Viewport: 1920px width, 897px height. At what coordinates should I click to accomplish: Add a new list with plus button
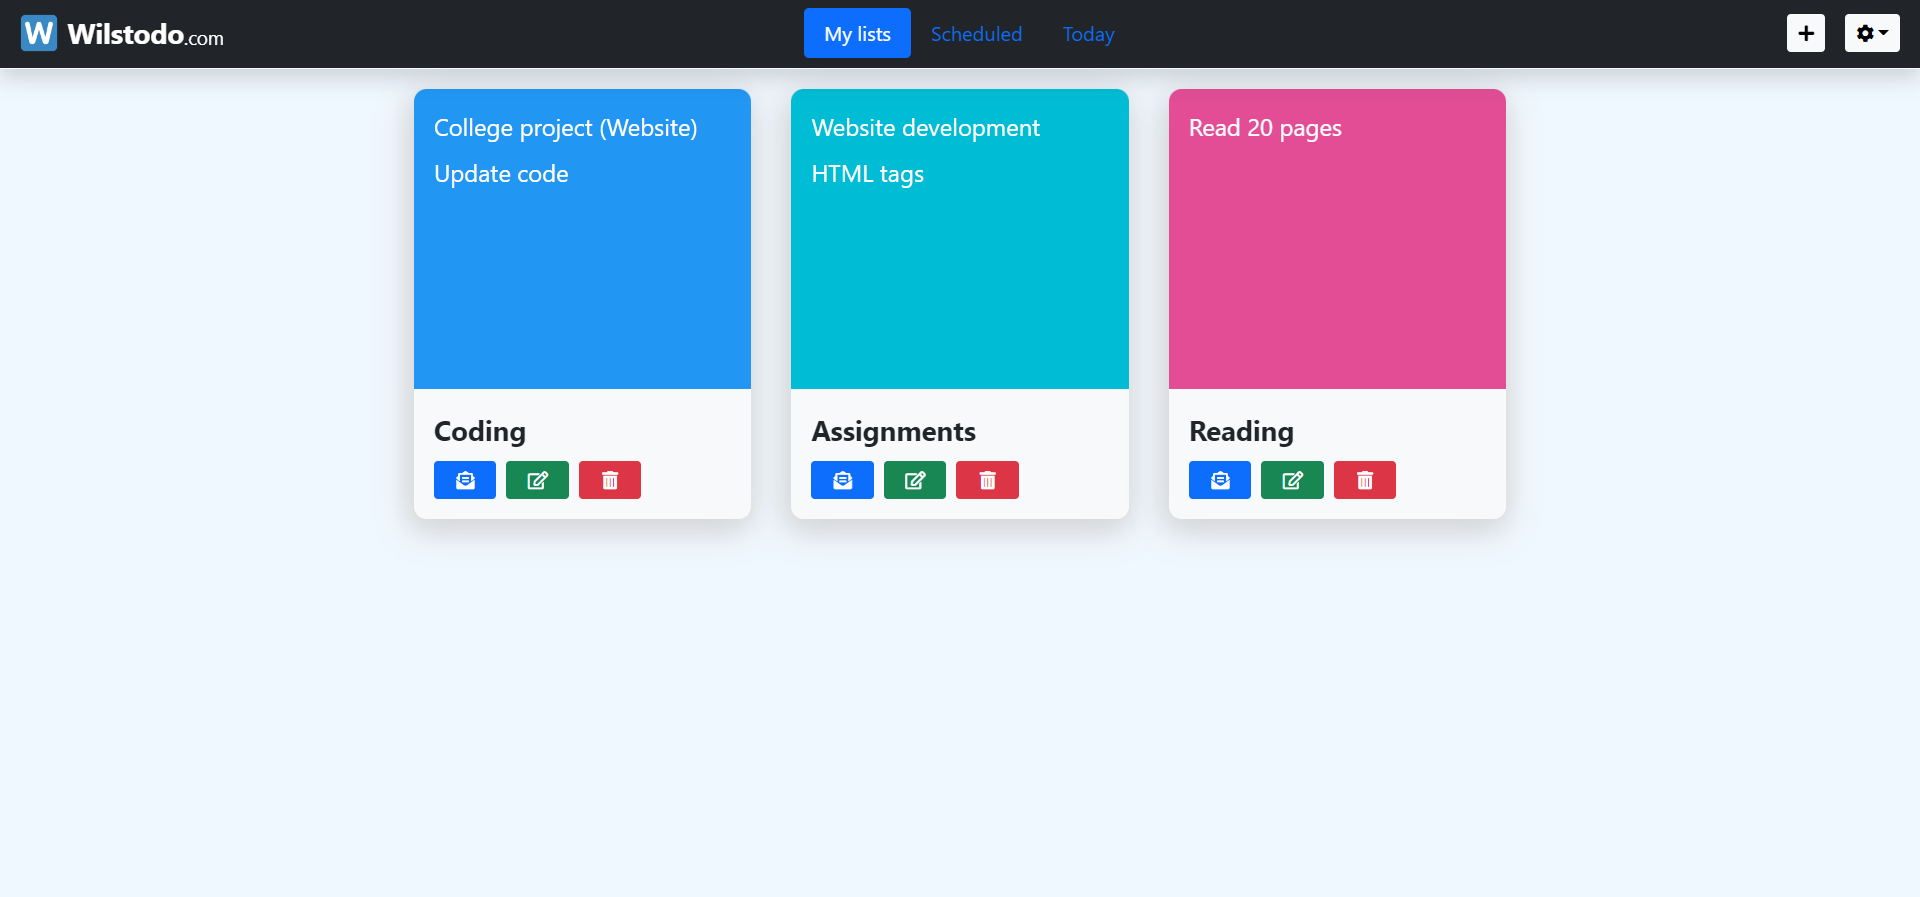tap(1806, 33)
